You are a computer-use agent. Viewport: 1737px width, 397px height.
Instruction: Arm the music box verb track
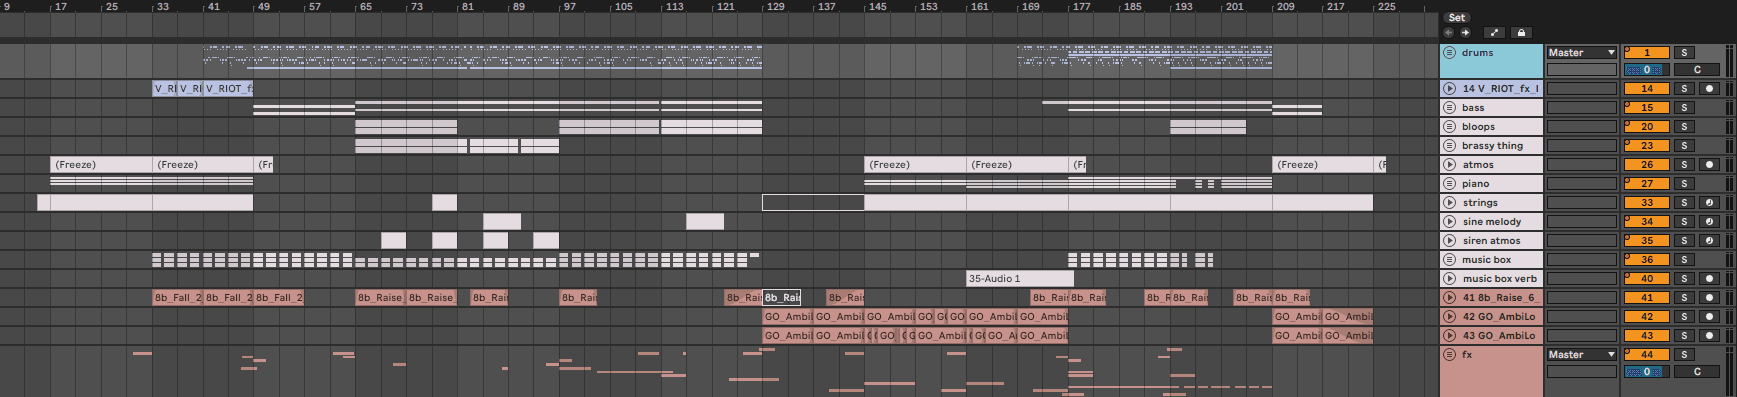(x=1709, y=279)
